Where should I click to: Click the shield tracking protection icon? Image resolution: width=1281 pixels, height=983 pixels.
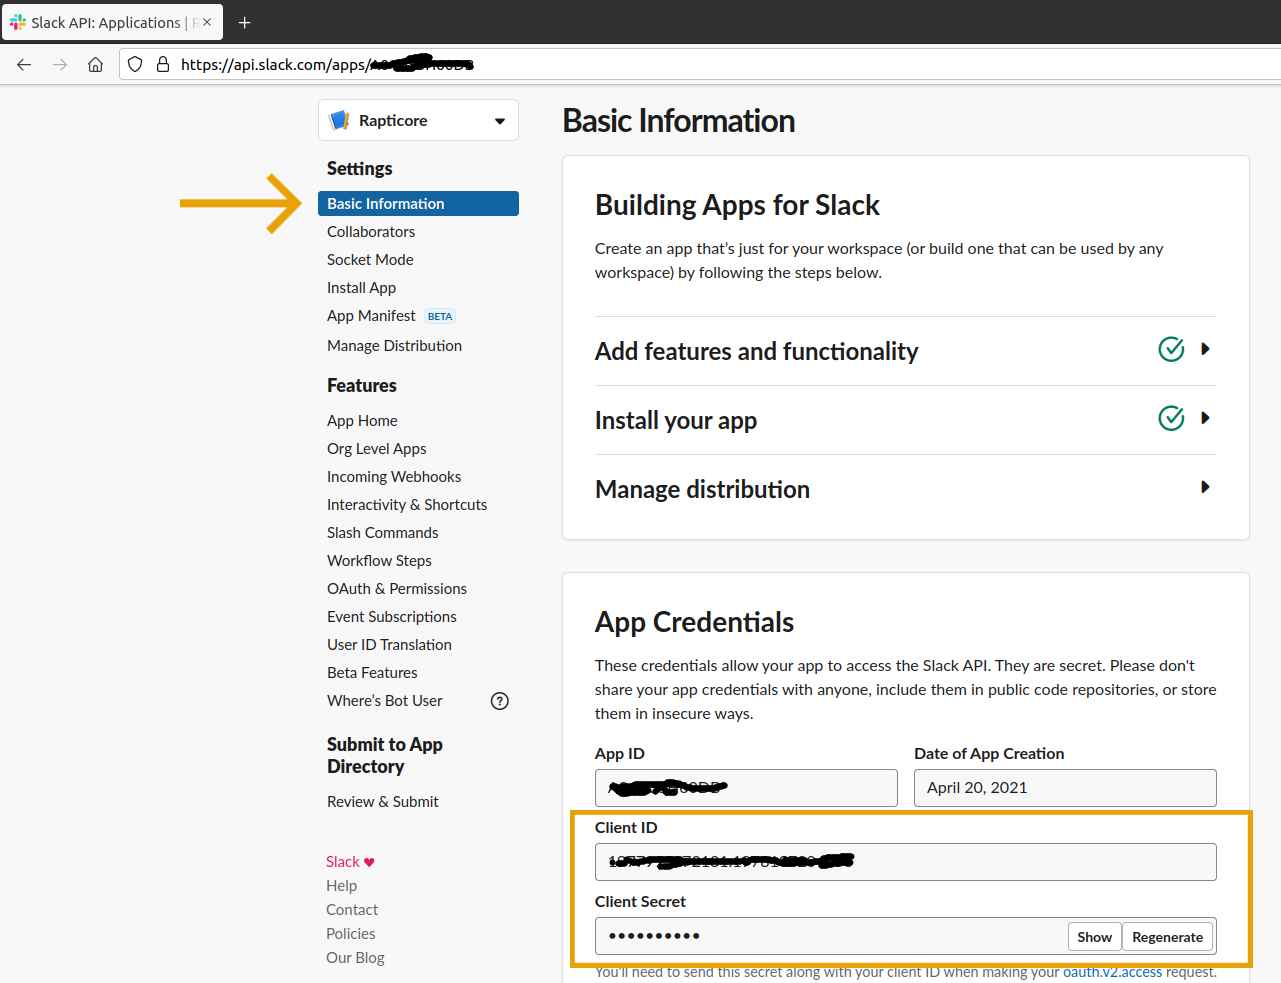(x=135, y=64)
